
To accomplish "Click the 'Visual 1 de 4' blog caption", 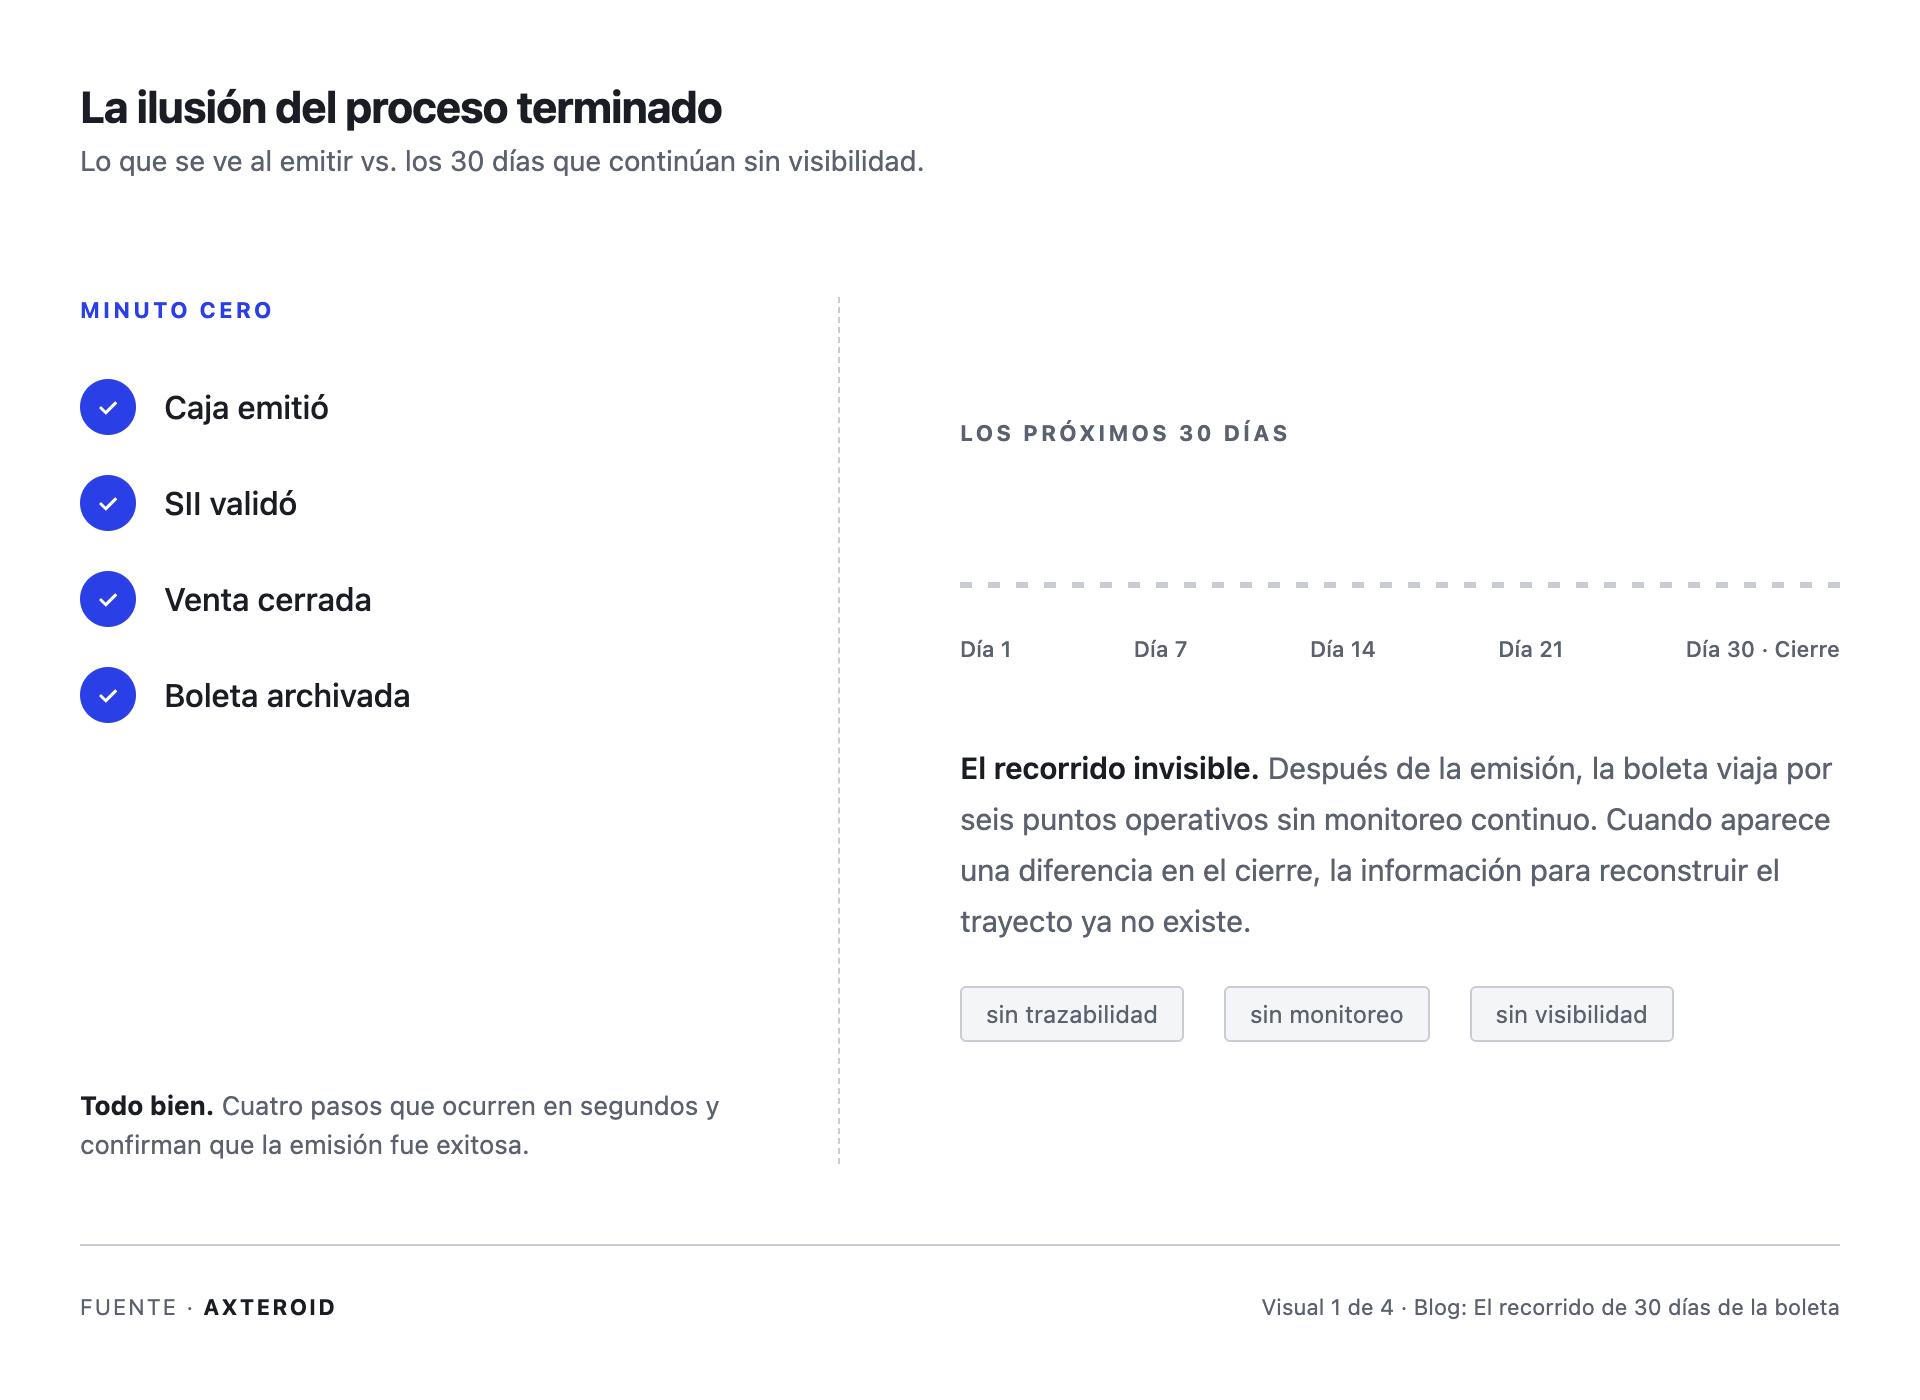I will coord(1551,1307).
